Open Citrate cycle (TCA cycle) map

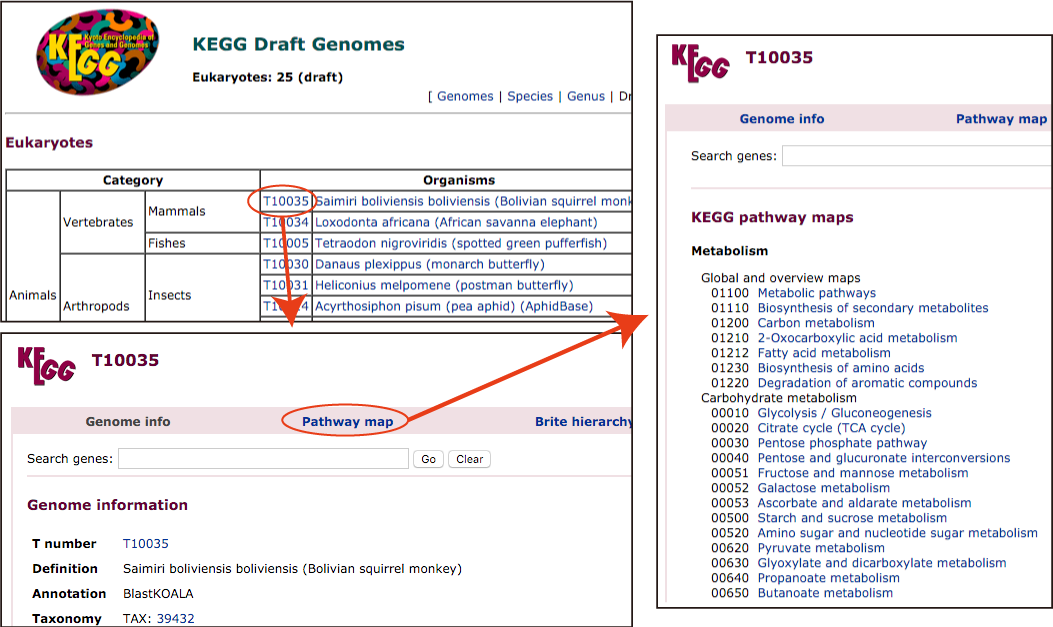831,428
